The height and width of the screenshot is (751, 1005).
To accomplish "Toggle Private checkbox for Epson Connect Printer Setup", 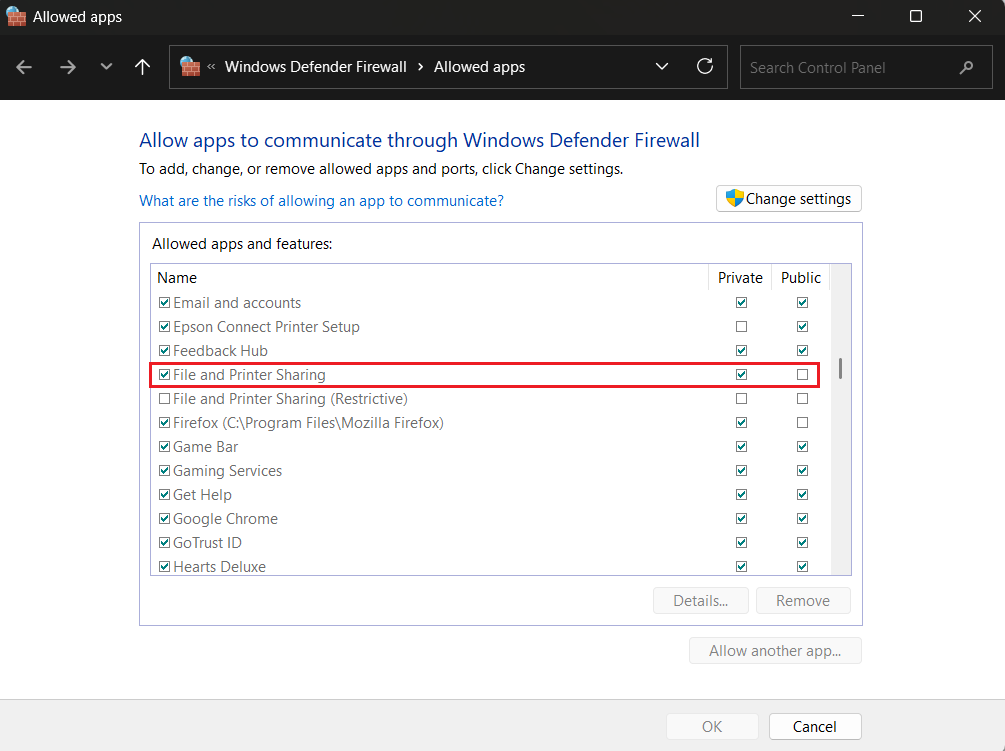I will click(741, 327).
